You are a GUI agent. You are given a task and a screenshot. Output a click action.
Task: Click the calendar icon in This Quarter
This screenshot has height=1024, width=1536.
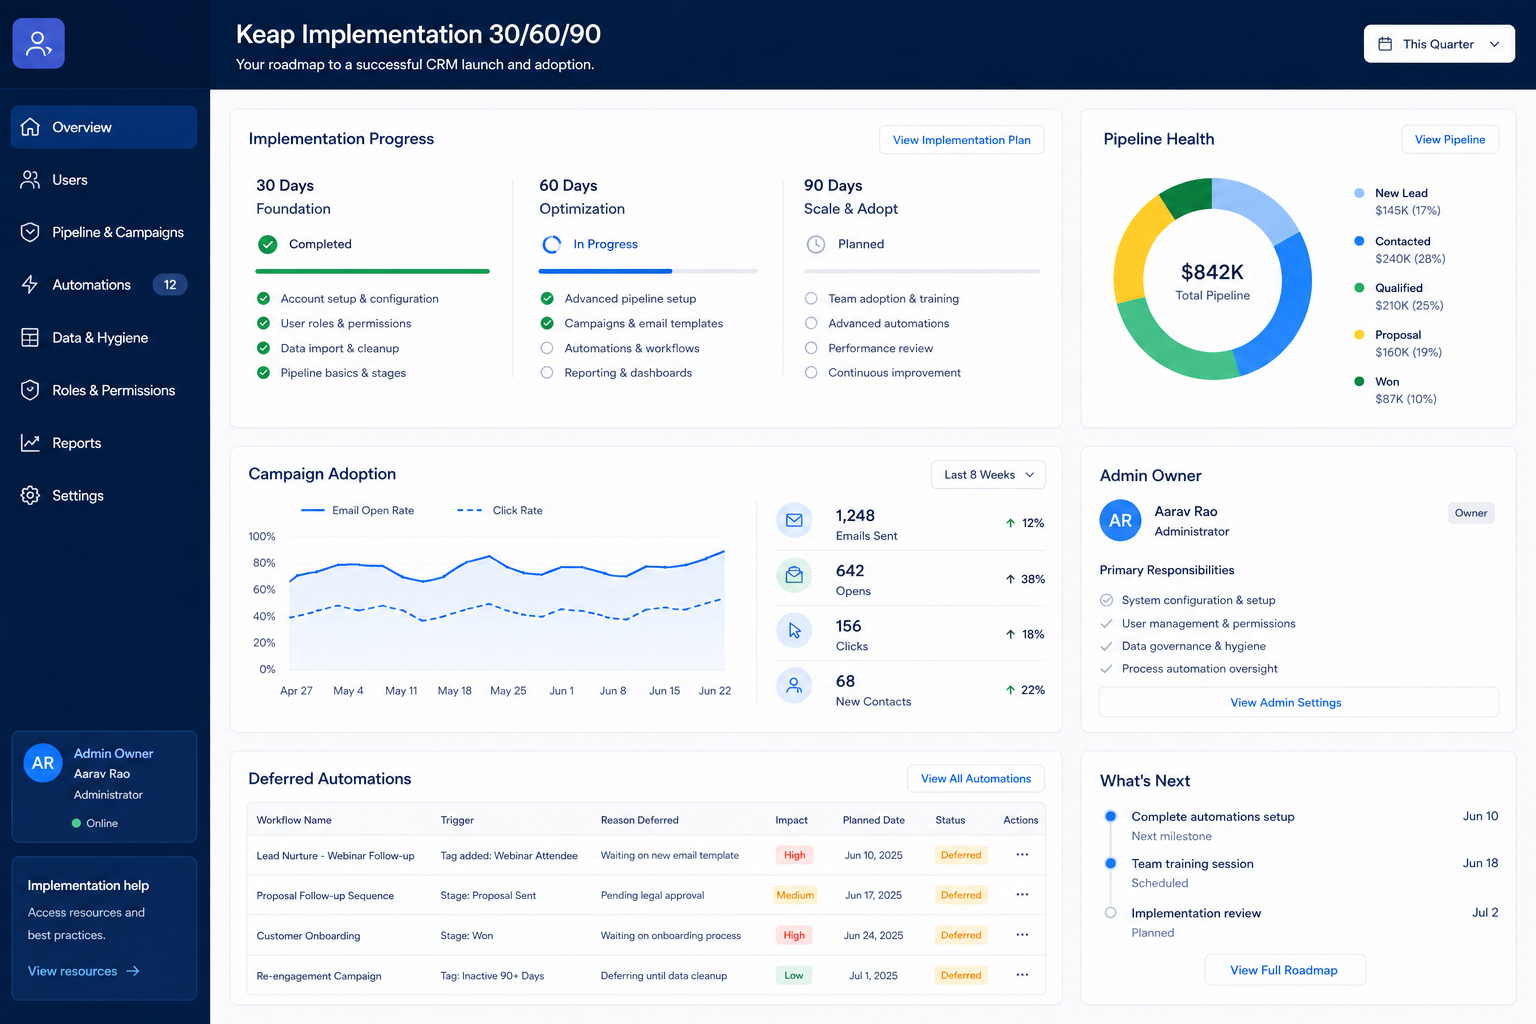pos(1385,44)
